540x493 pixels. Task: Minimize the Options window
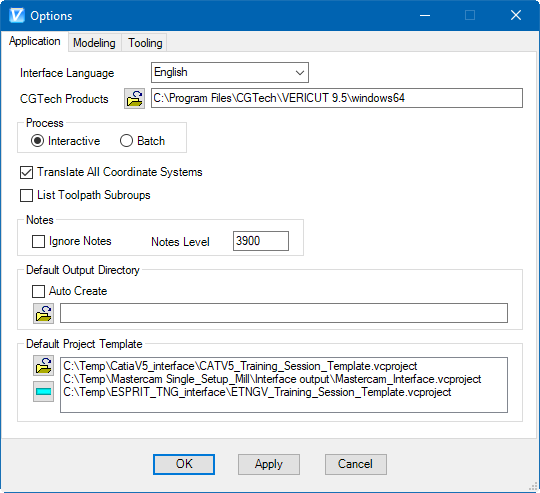[x=425, y=15]
